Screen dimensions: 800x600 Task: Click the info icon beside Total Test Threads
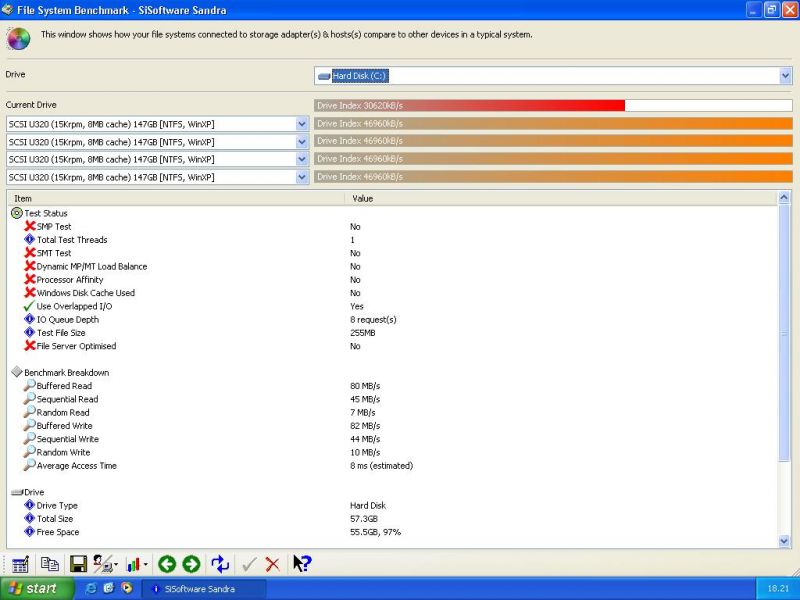pyautogui.click(x=30, y=239)
